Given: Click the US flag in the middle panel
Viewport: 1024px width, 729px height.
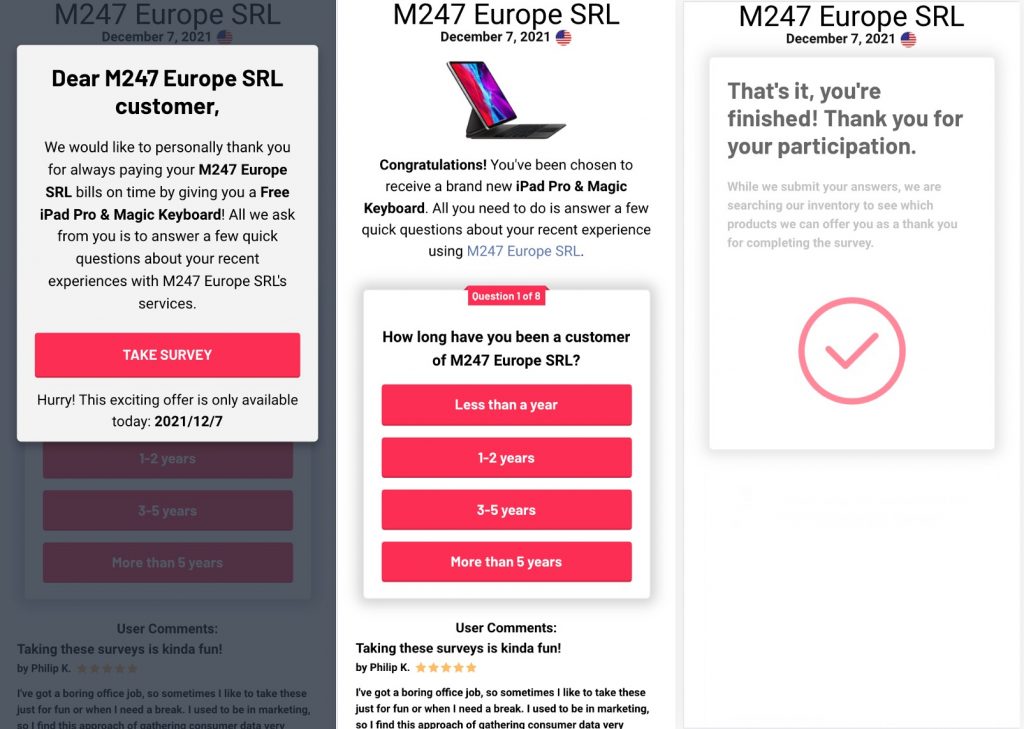Looking at the screenshot, I should [x=564, y=37].
